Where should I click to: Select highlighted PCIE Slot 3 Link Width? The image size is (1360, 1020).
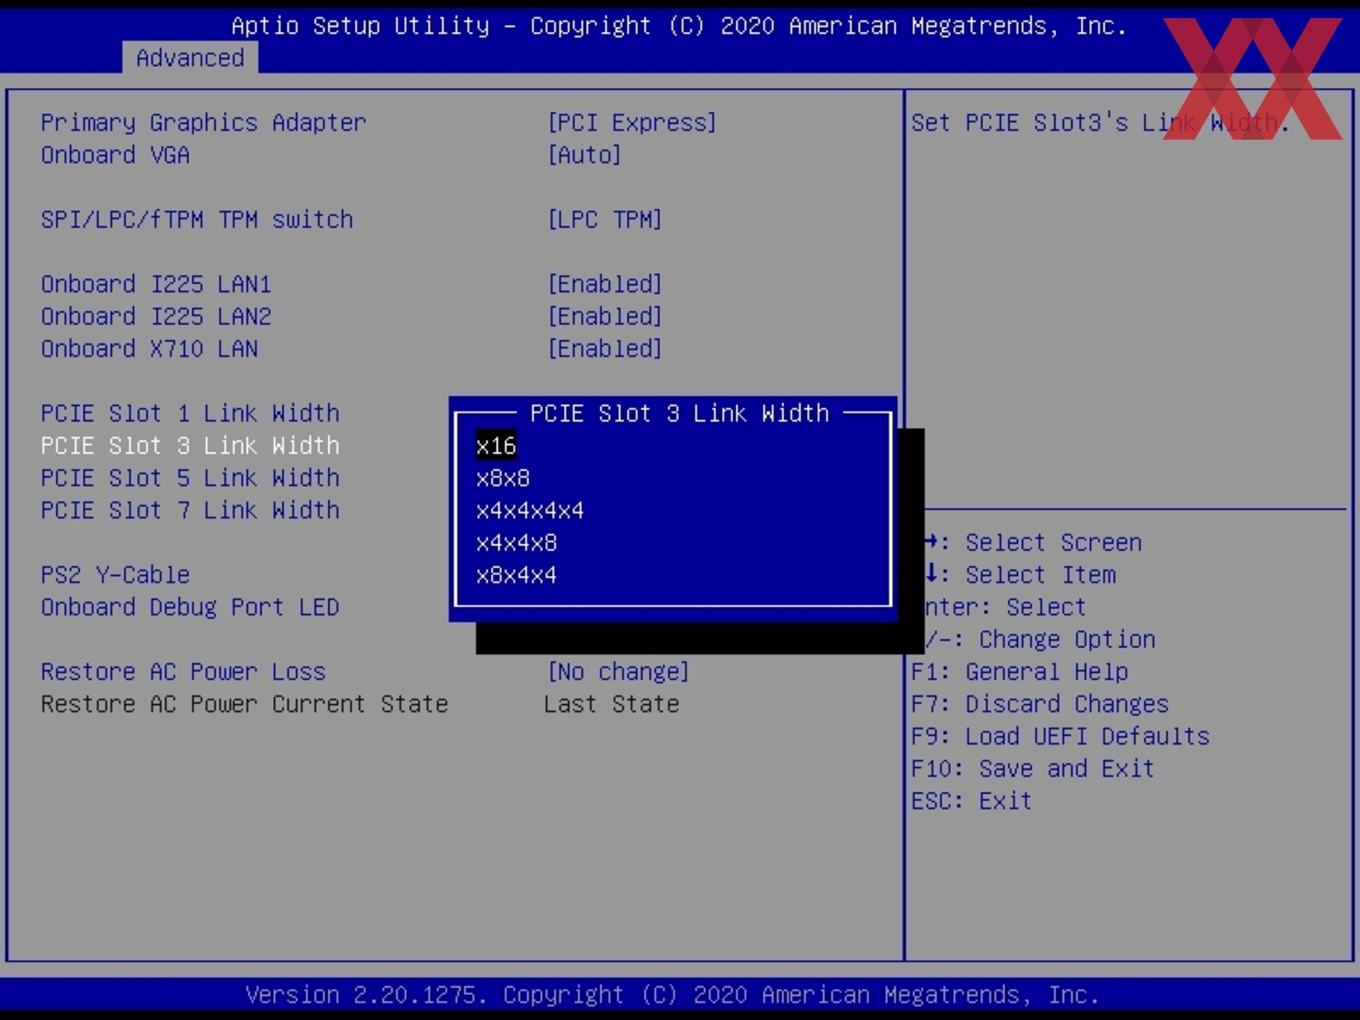tap(190, 446)
